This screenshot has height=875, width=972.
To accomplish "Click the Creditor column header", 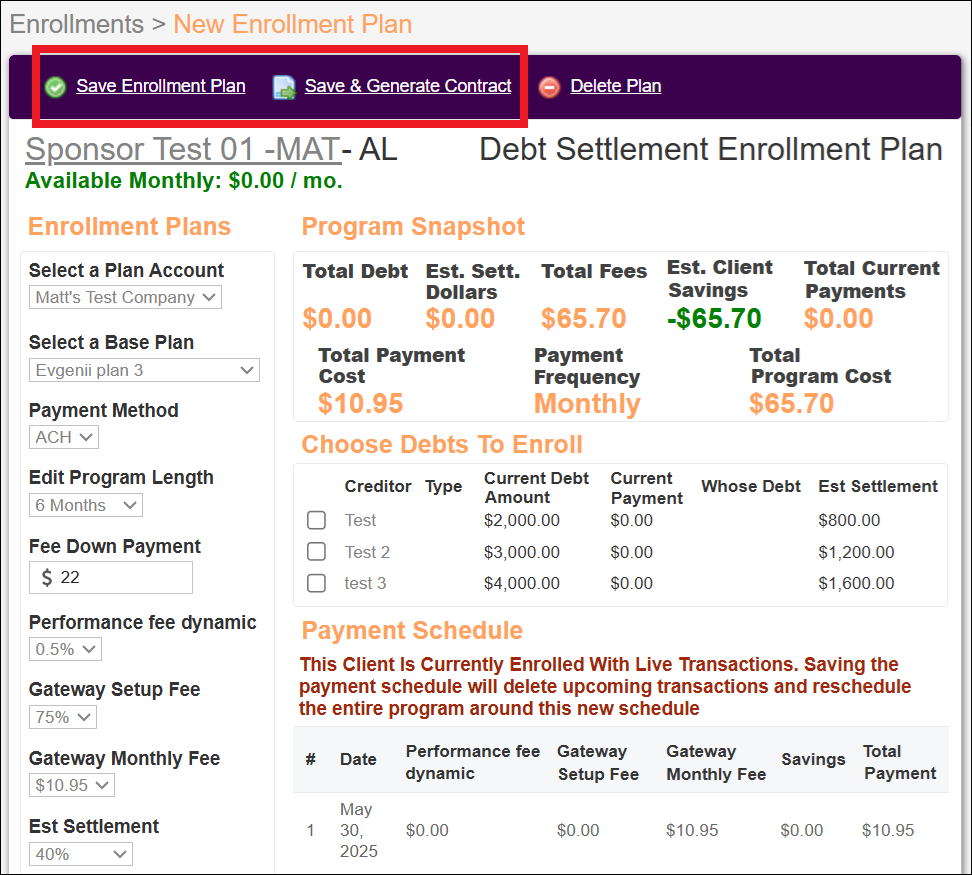I will click(378, 486).
